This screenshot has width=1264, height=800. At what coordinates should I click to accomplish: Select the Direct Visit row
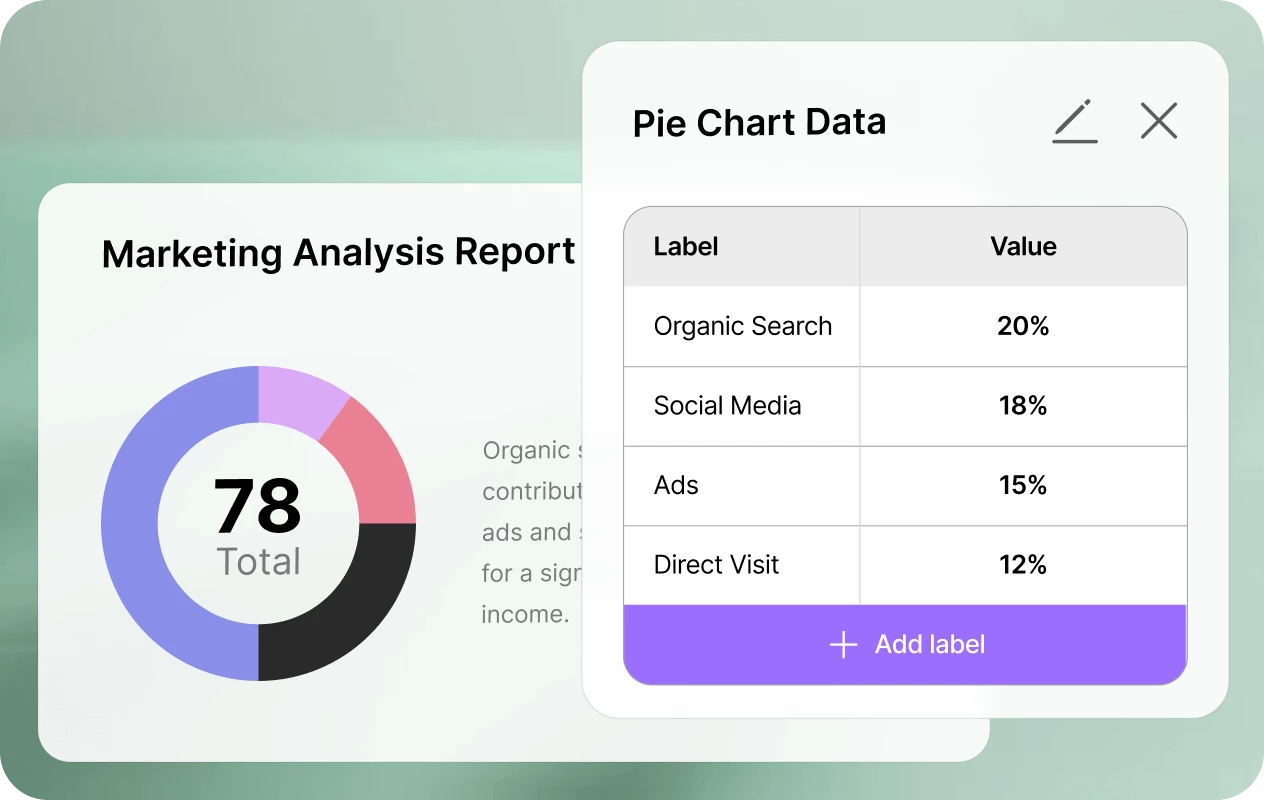pos(716,565)
